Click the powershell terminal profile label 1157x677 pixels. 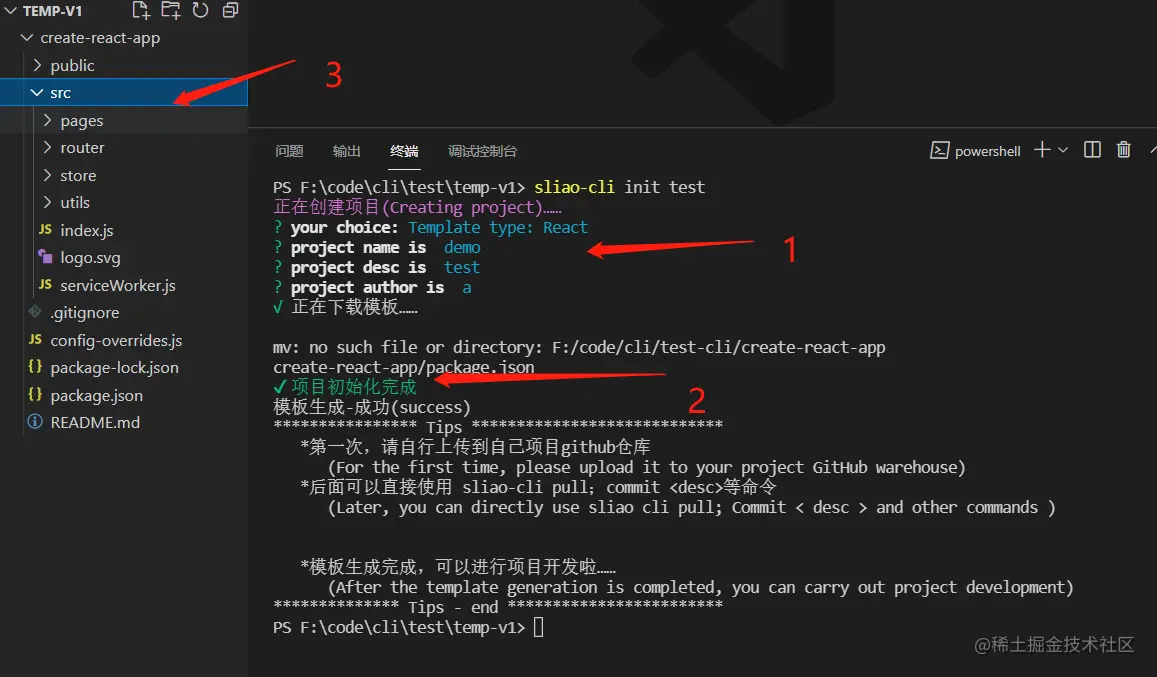tap(987, 151)
